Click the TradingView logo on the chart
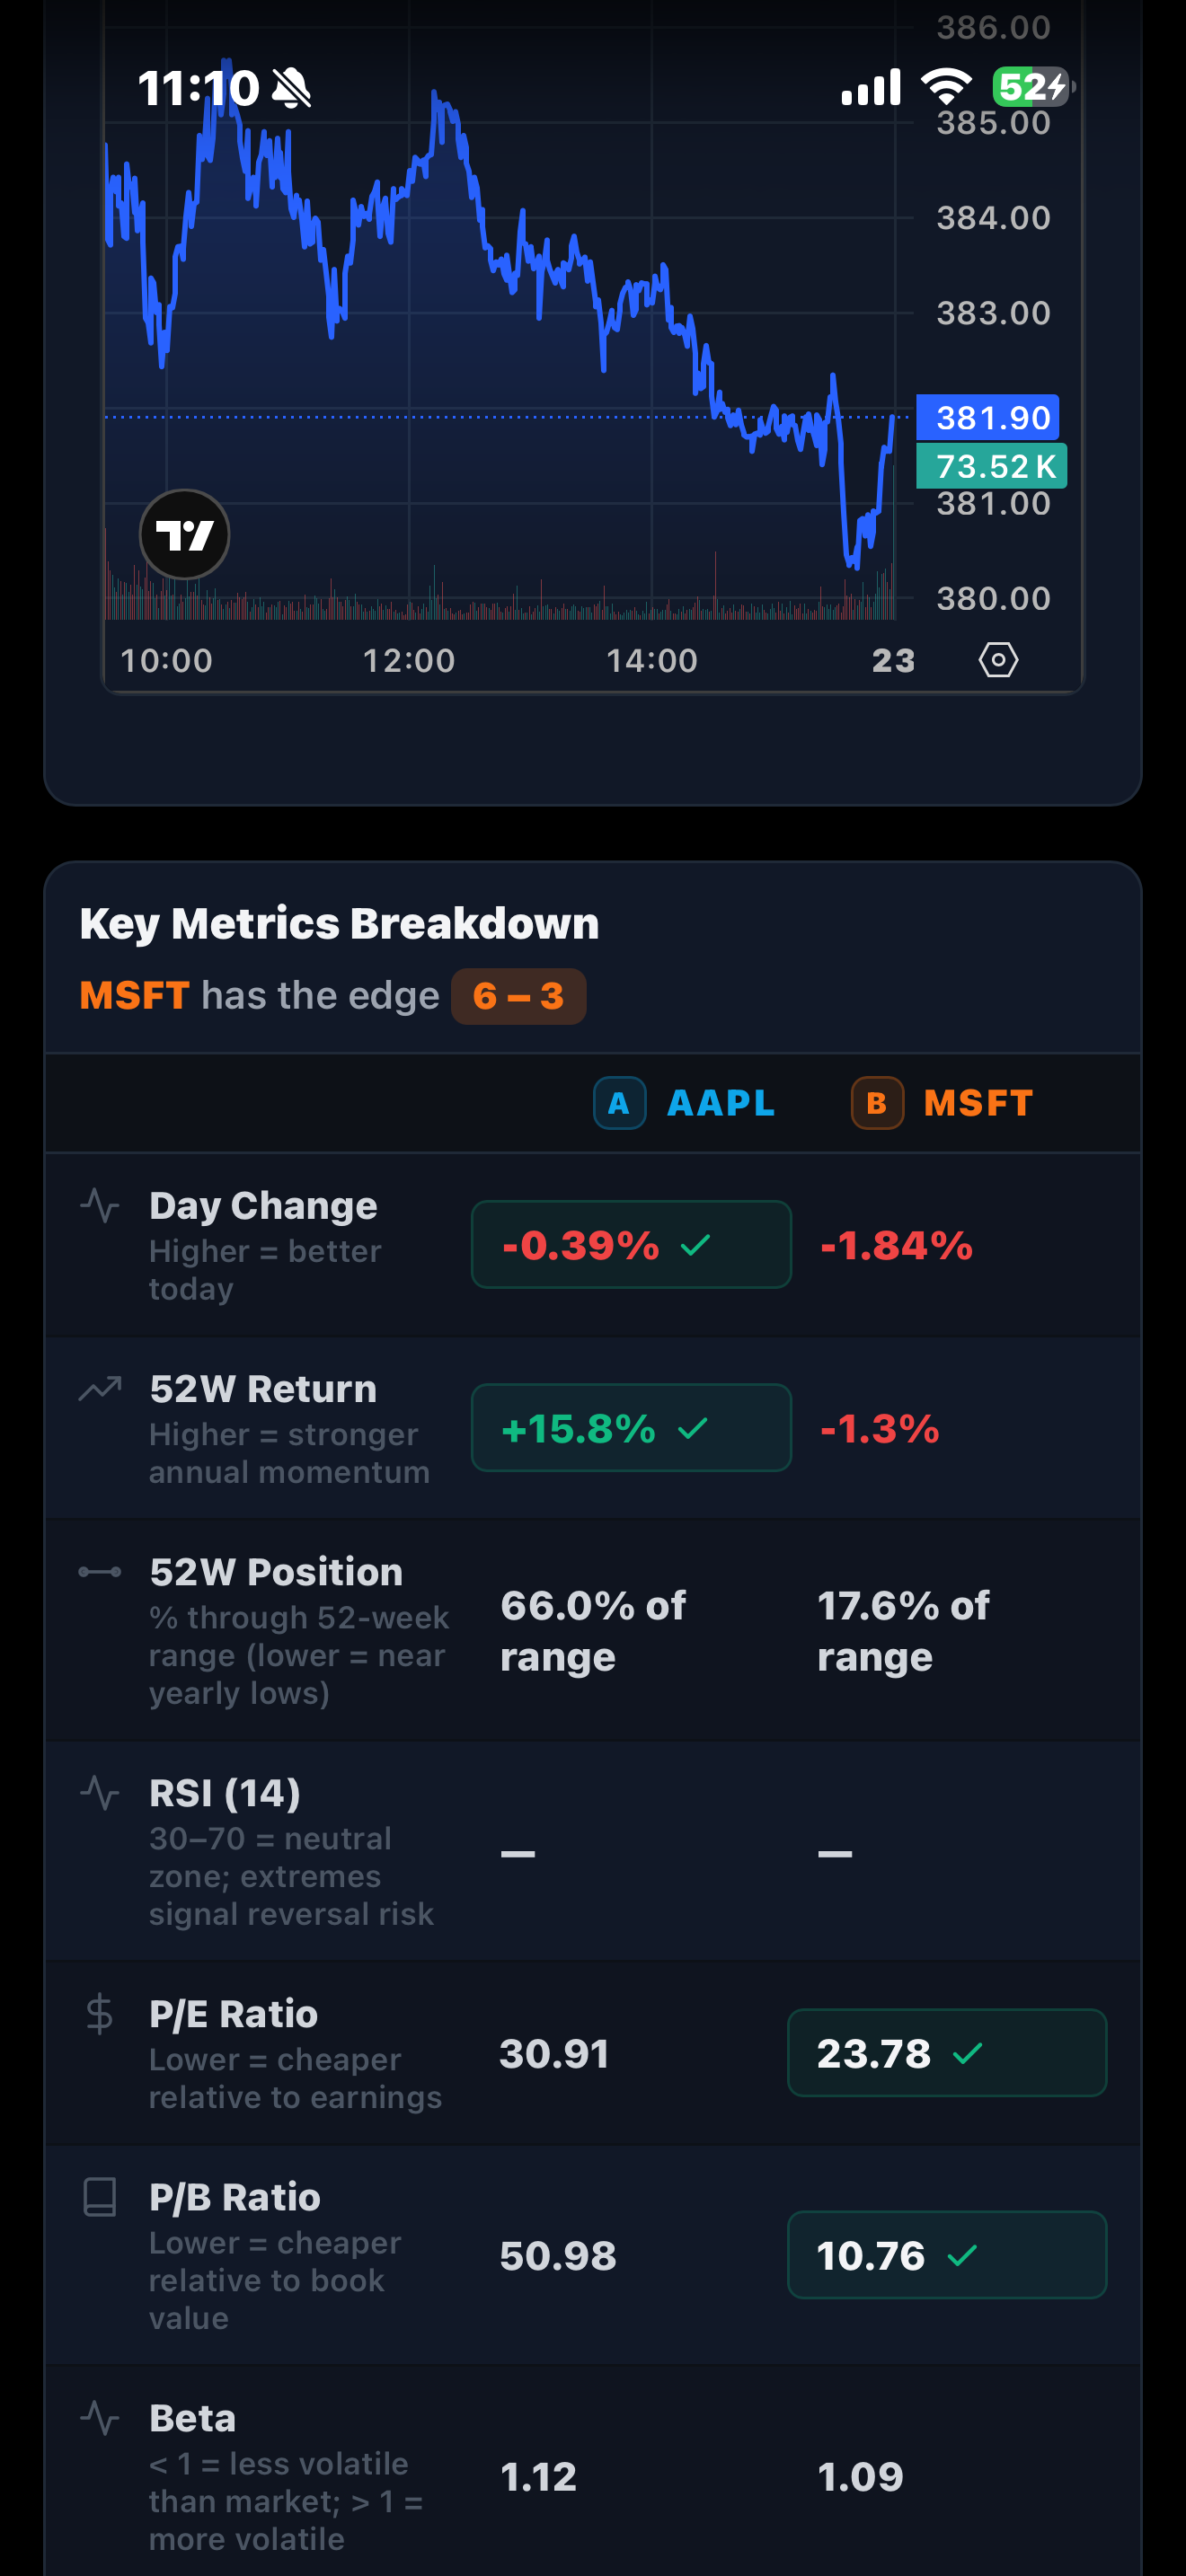 (x=185, y=535)
